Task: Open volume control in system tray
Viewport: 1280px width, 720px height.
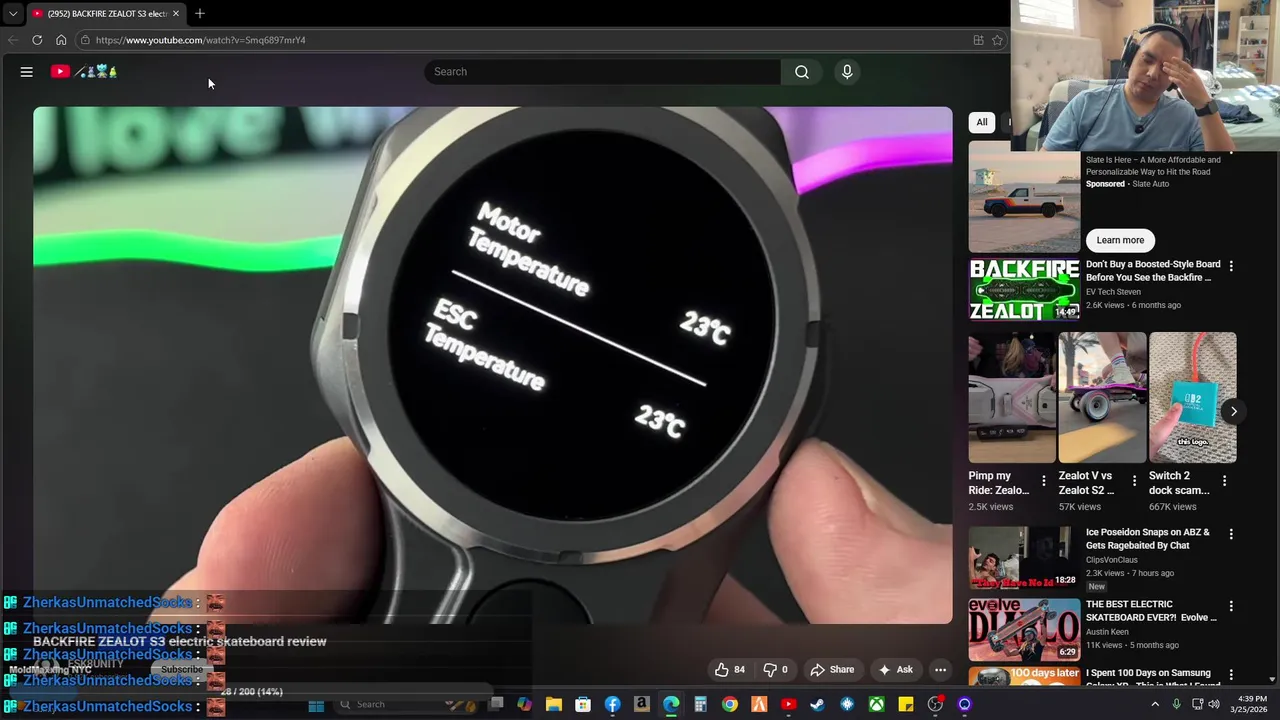Action: click(x=1214, y=705)
